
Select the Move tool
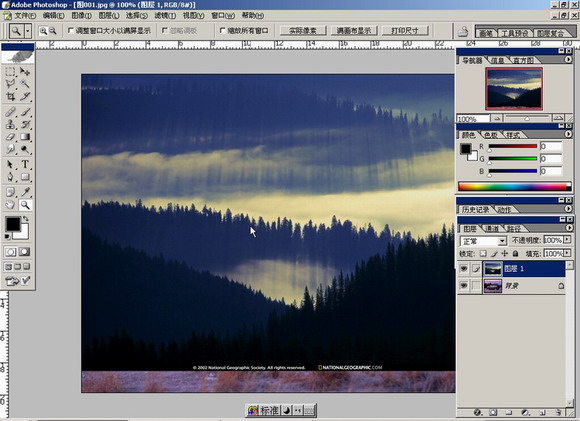tap(25, 71)
